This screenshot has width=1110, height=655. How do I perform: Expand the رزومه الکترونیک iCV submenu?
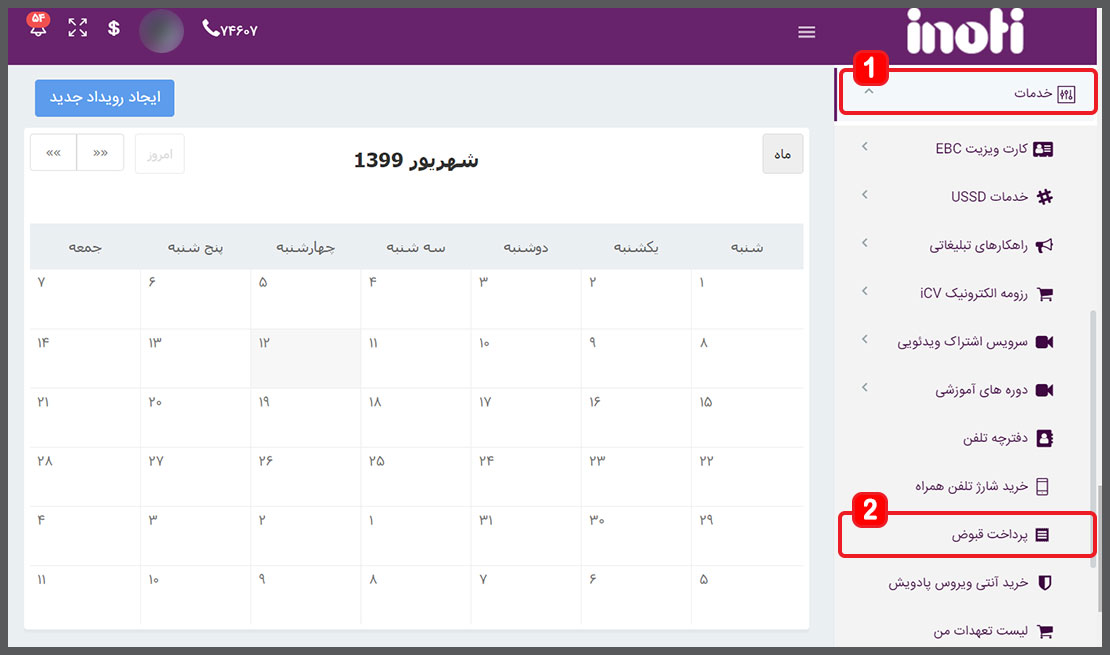pyautogui.click(x=865, y=292)
